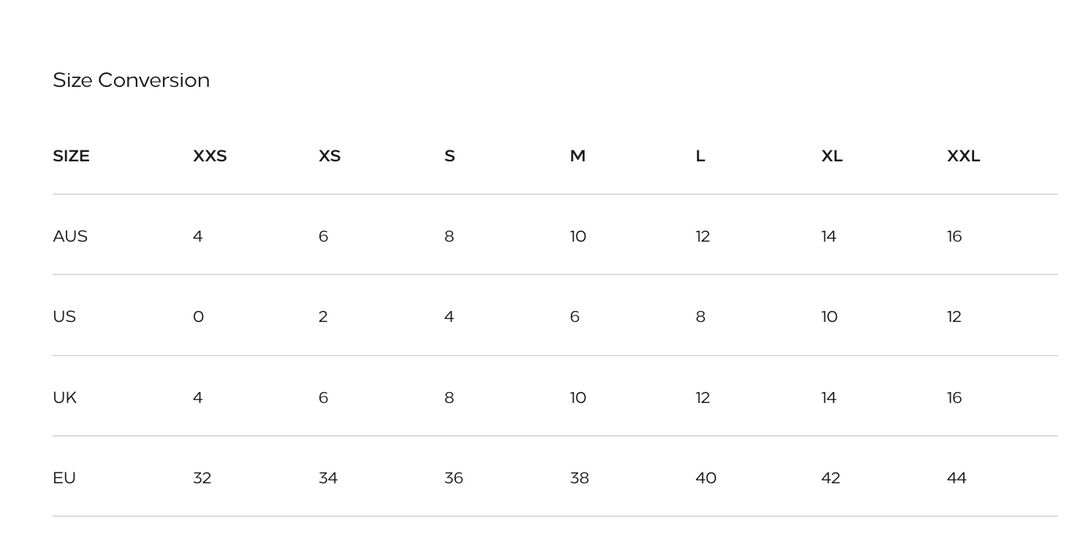Screen dimensions: 1080x549
Task: Click EU size 42 under XL
Action: [x=830, y=478]
